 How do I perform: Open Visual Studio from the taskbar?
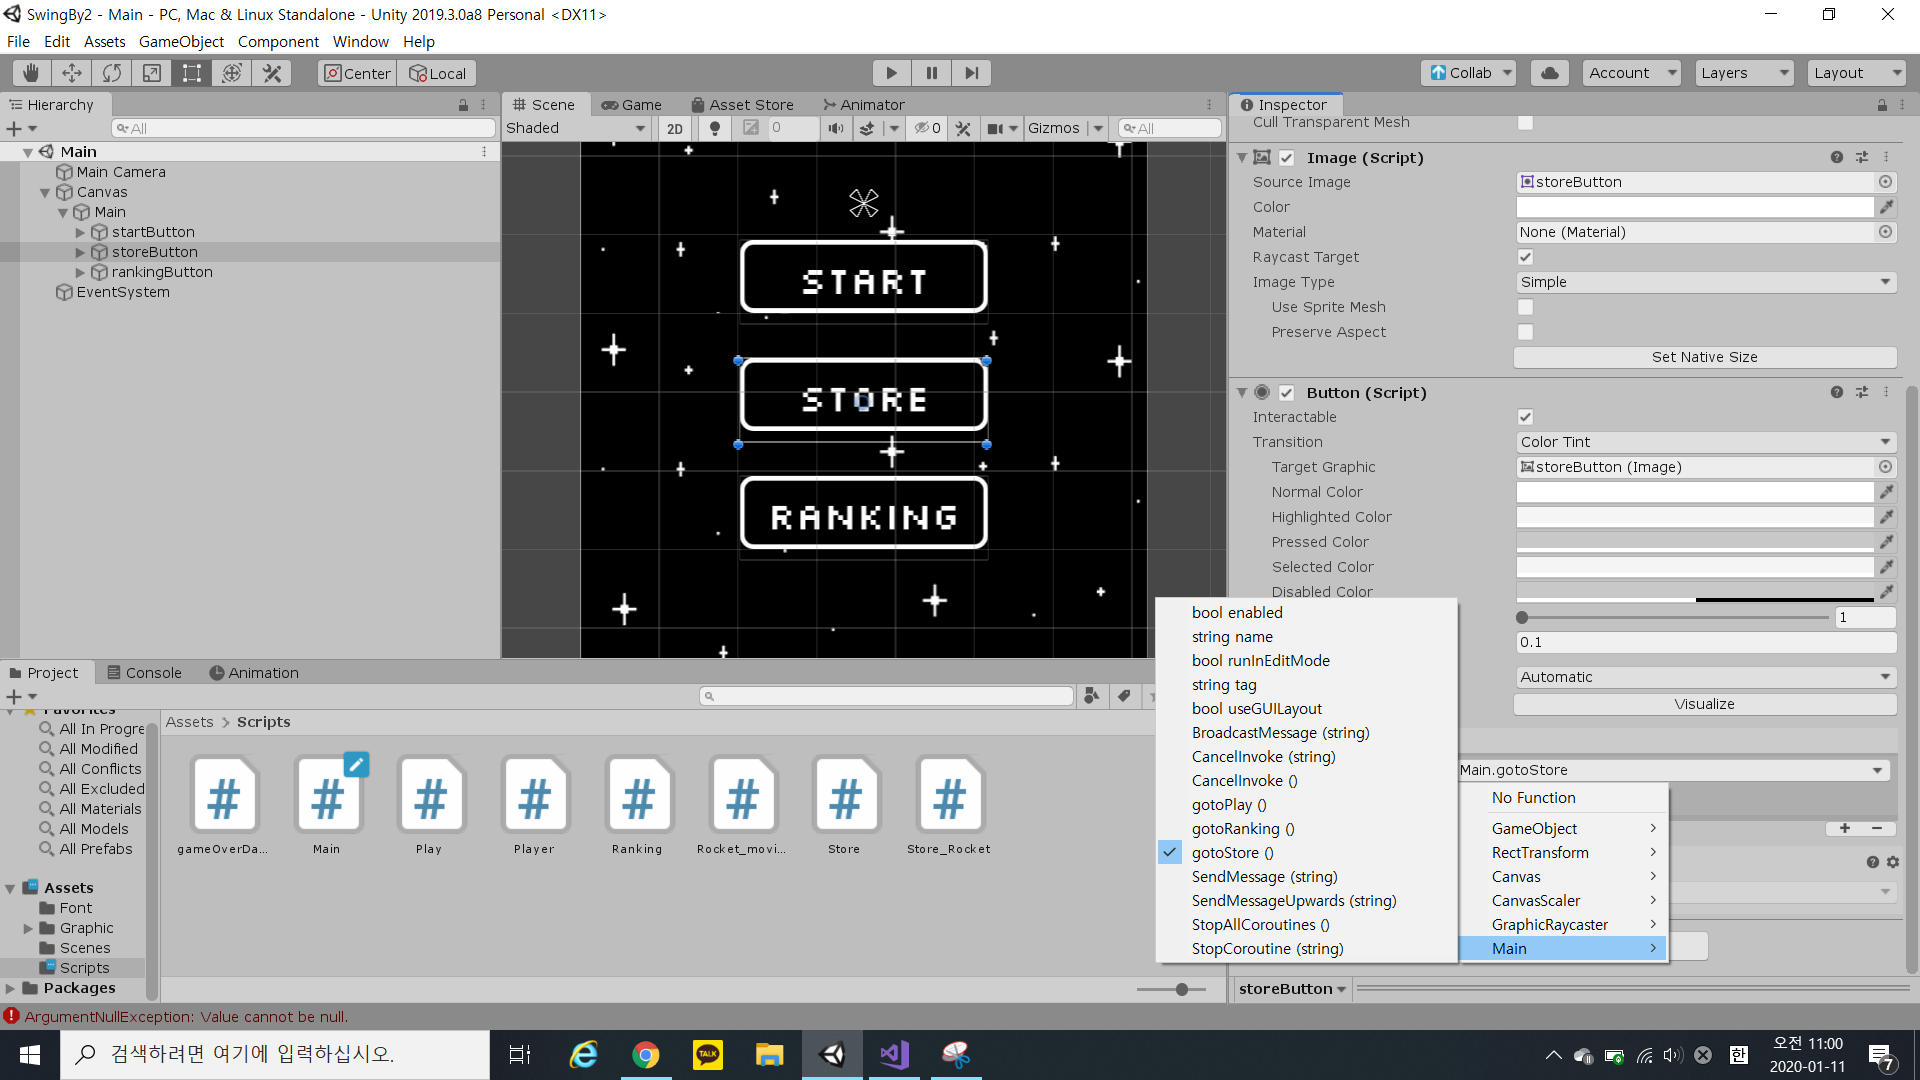pyautogui.click(x=894, y=1054)
